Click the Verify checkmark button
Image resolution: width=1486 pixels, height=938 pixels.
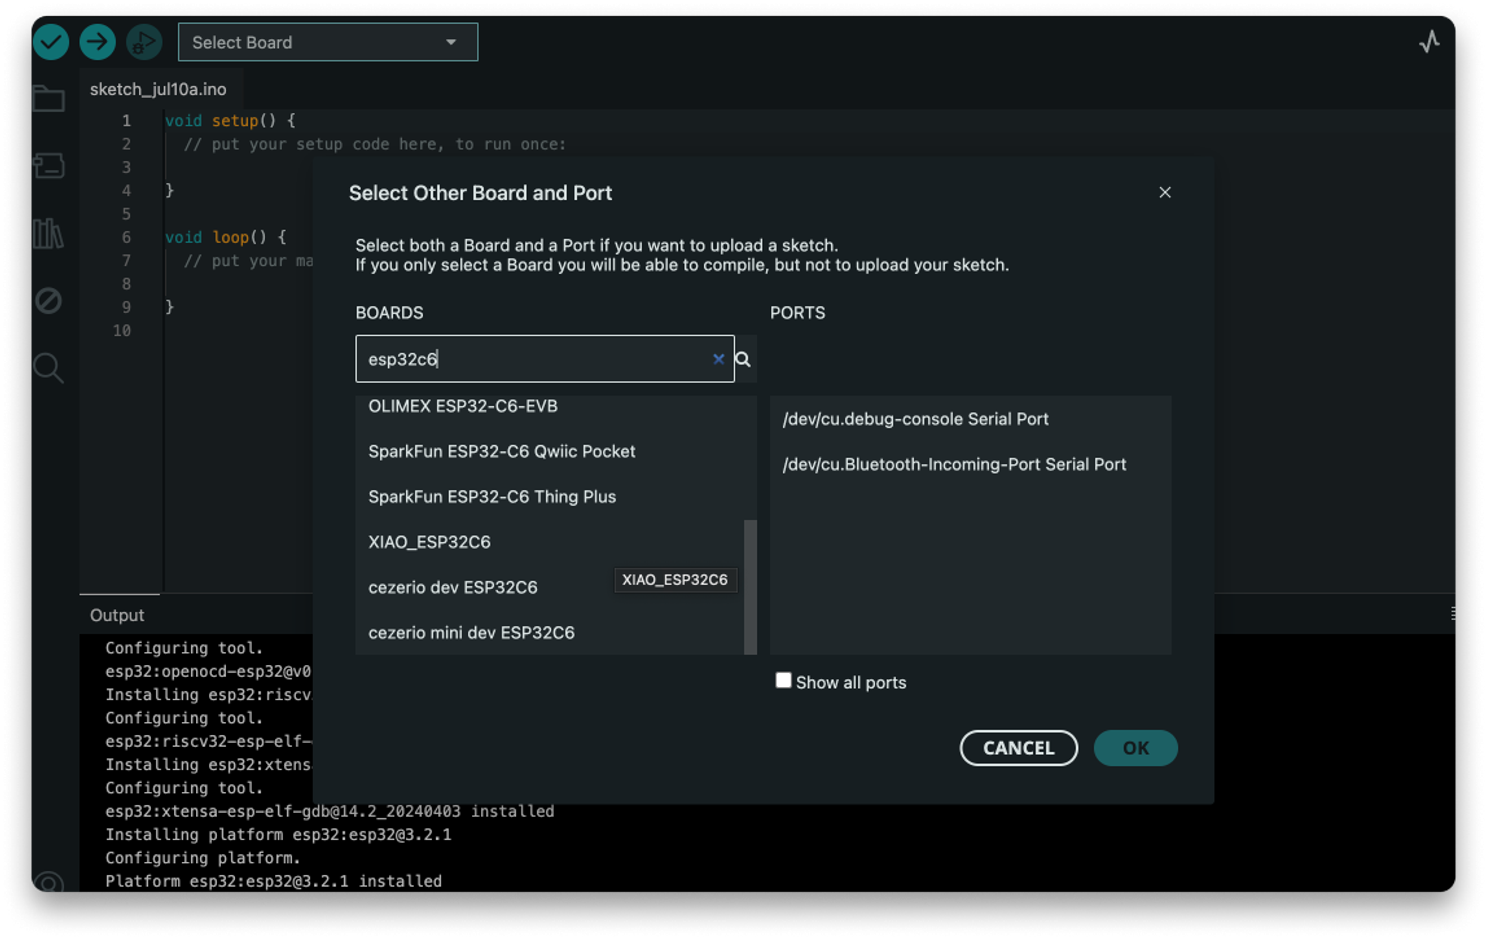point(51,42)
